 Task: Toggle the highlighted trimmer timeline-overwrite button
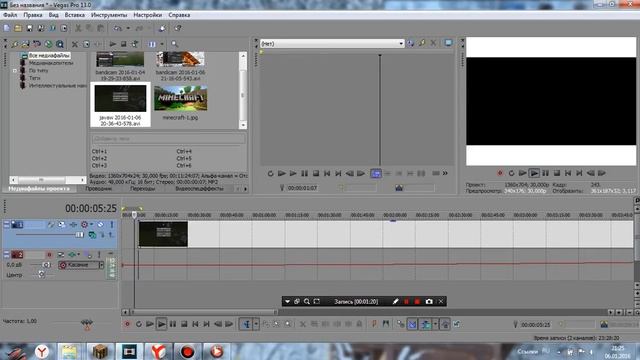pos(376,173)
